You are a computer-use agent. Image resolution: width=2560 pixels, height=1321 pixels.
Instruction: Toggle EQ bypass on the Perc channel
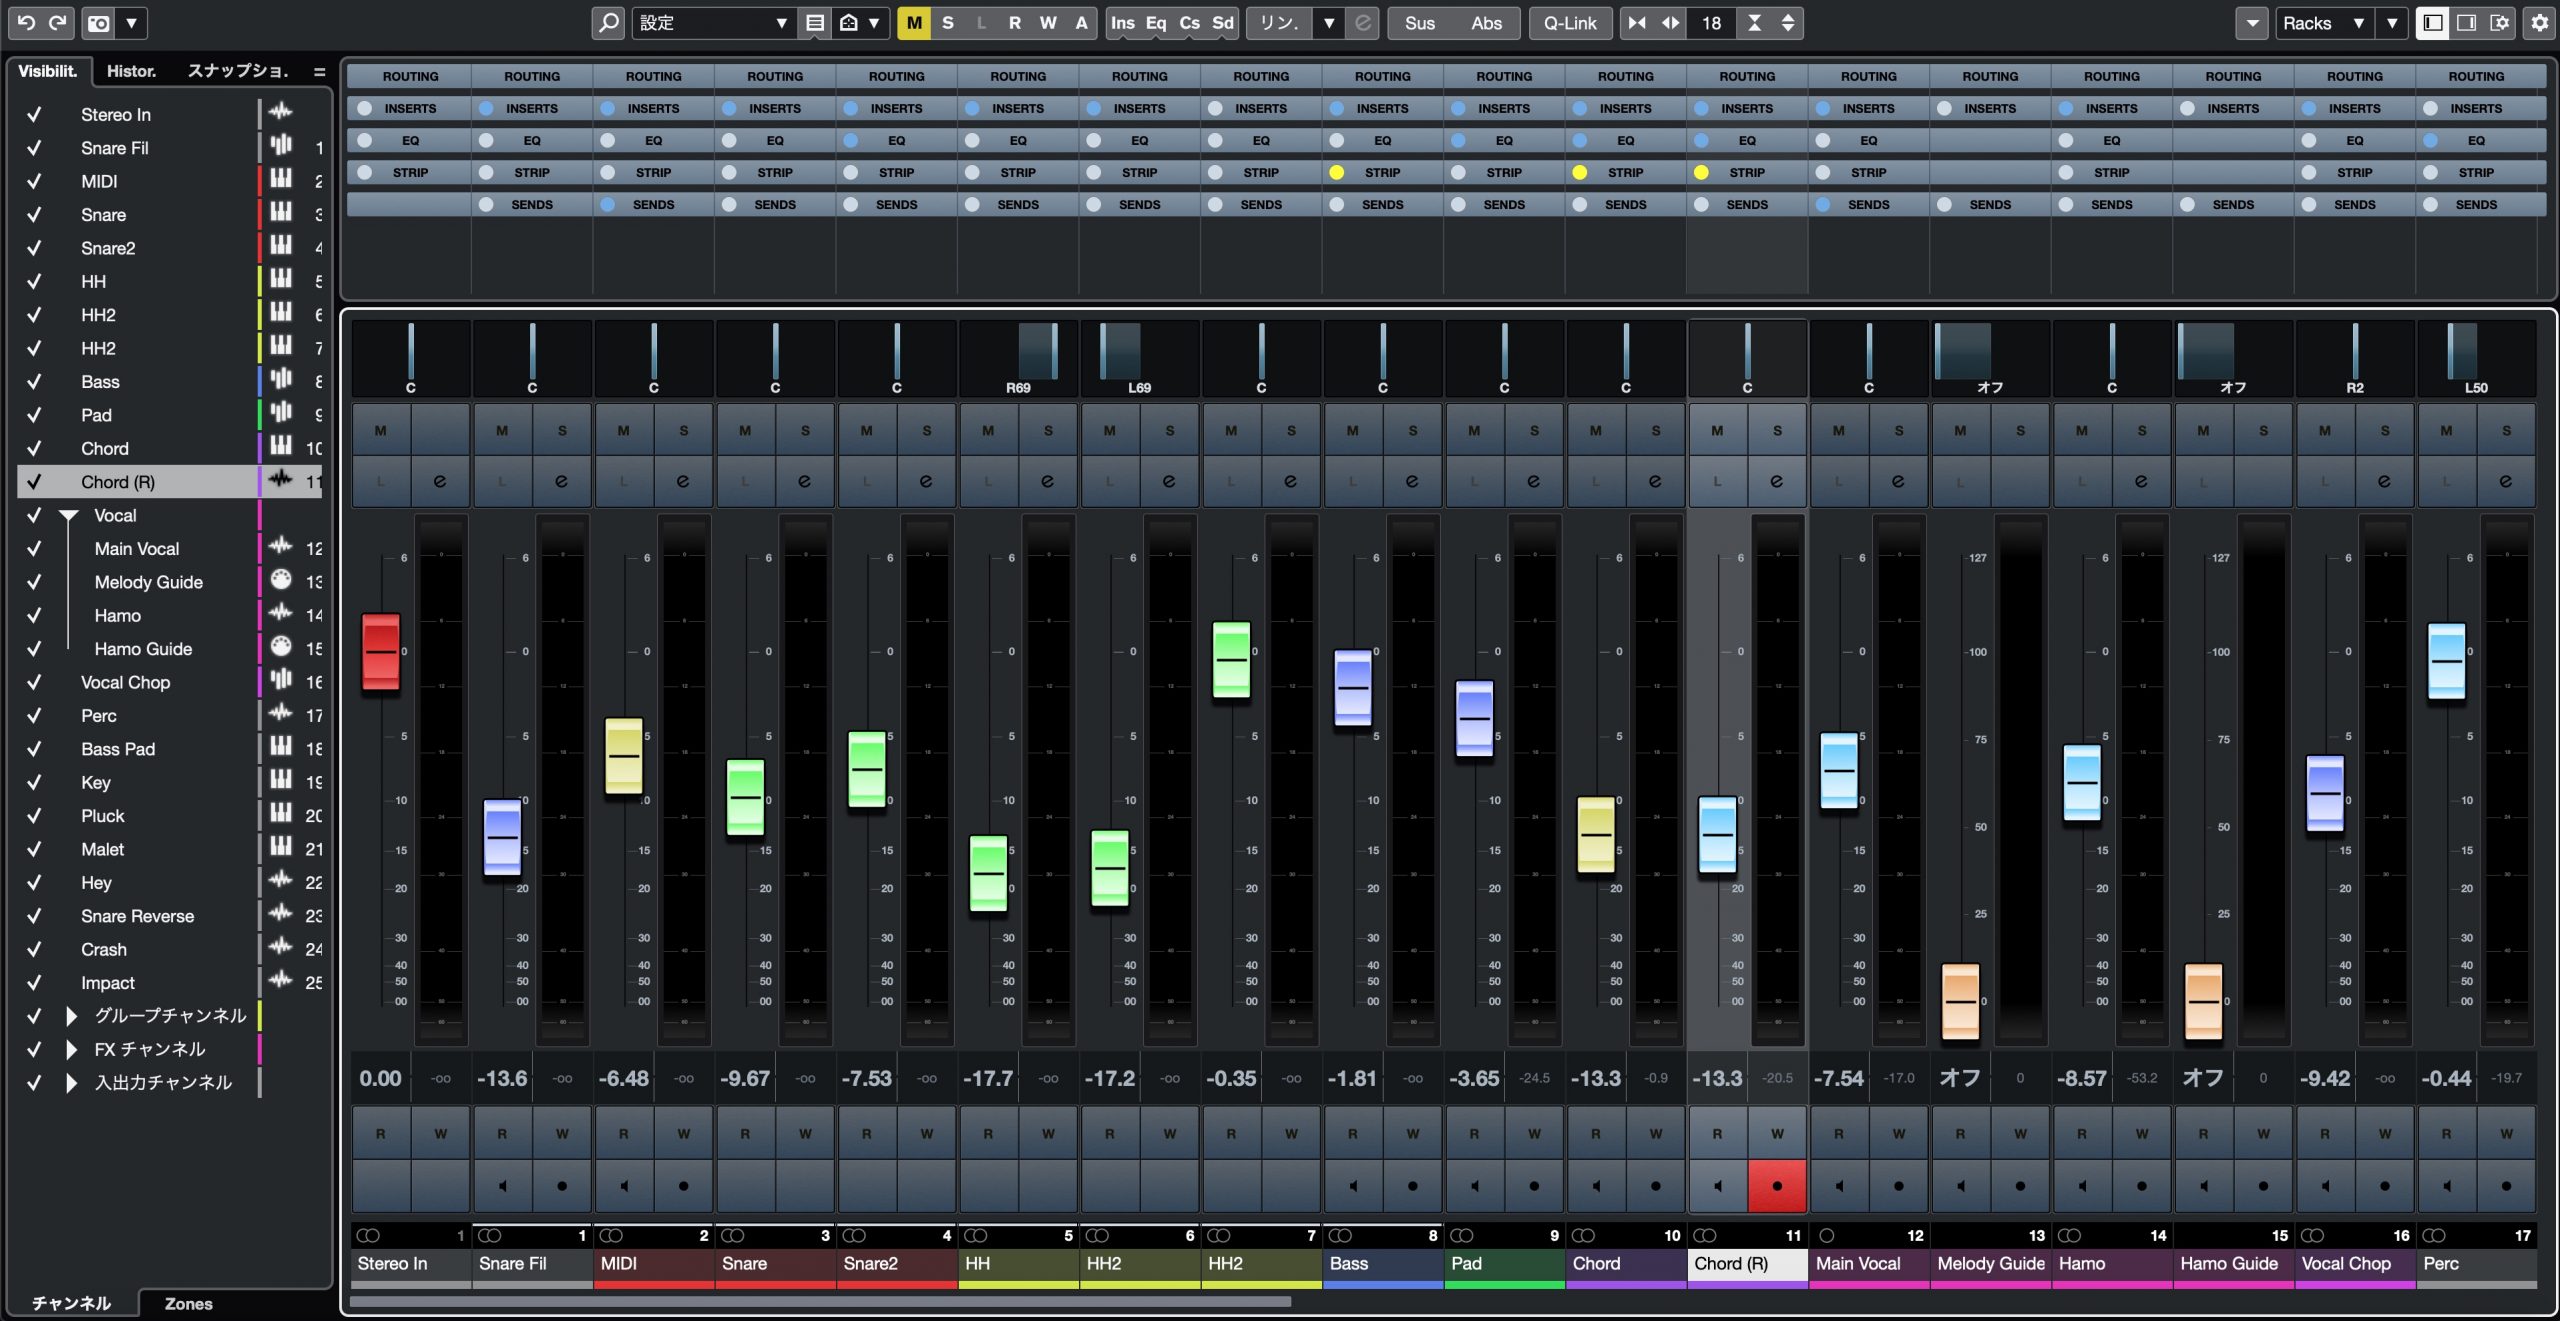tap(2431, 140)
